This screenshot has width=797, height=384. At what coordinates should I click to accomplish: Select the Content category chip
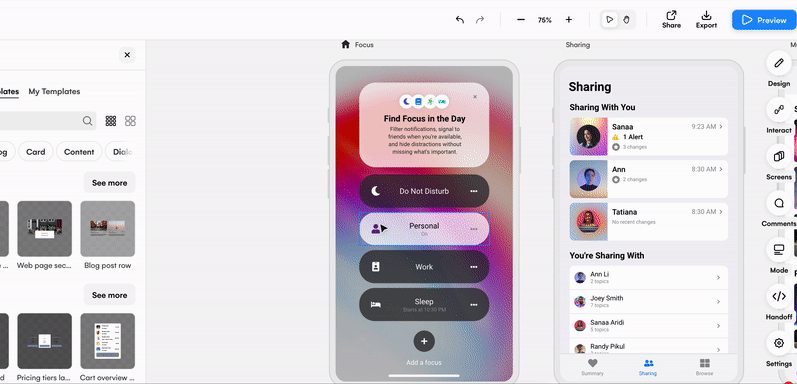(79, 152)
